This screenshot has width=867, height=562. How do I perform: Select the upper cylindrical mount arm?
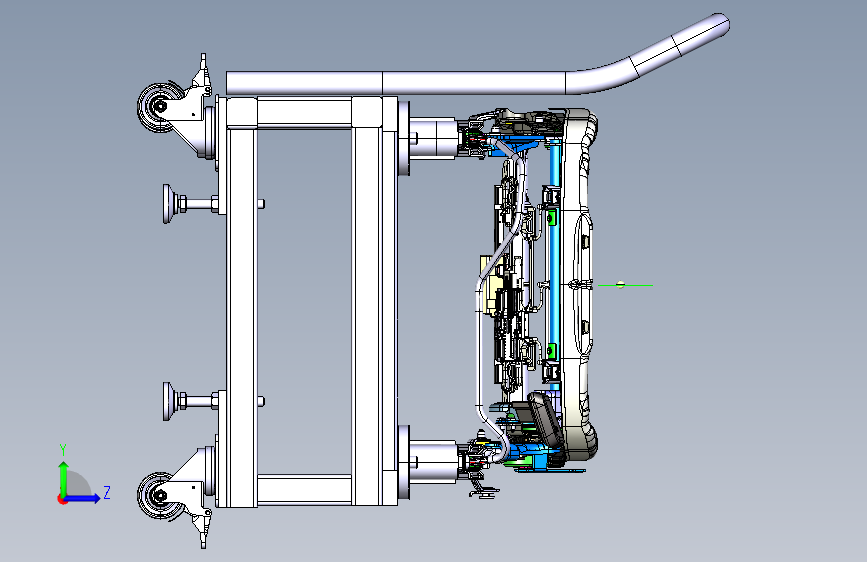(x=433, y=137)
